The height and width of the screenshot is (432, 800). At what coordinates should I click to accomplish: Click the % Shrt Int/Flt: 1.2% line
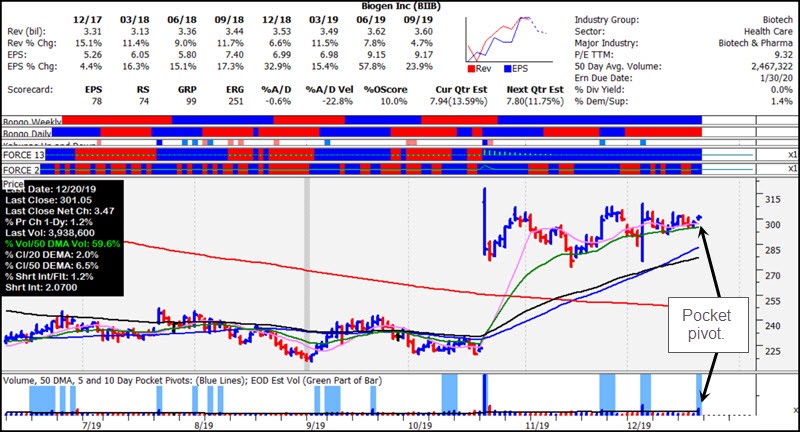pos(49,276)
